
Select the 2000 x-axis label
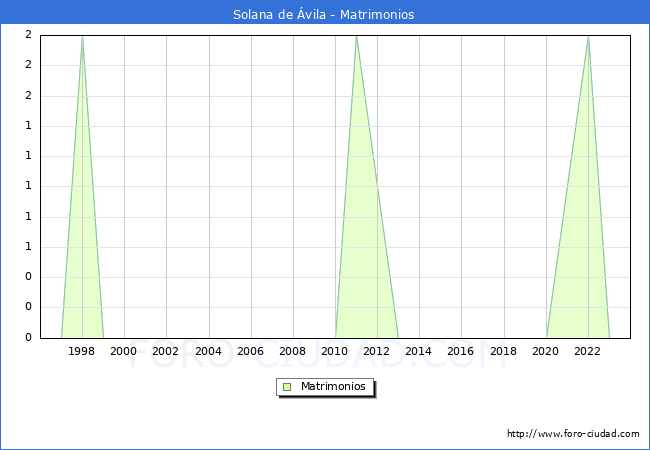[124, 351]
